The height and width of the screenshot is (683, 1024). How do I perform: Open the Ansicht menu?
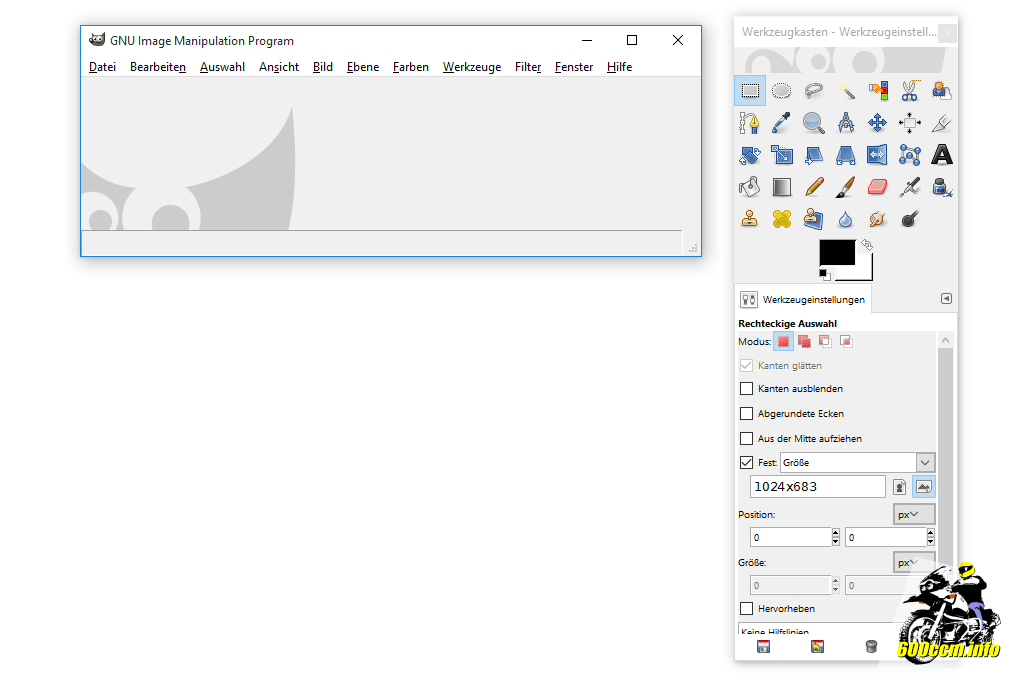(x=279, y=67)
